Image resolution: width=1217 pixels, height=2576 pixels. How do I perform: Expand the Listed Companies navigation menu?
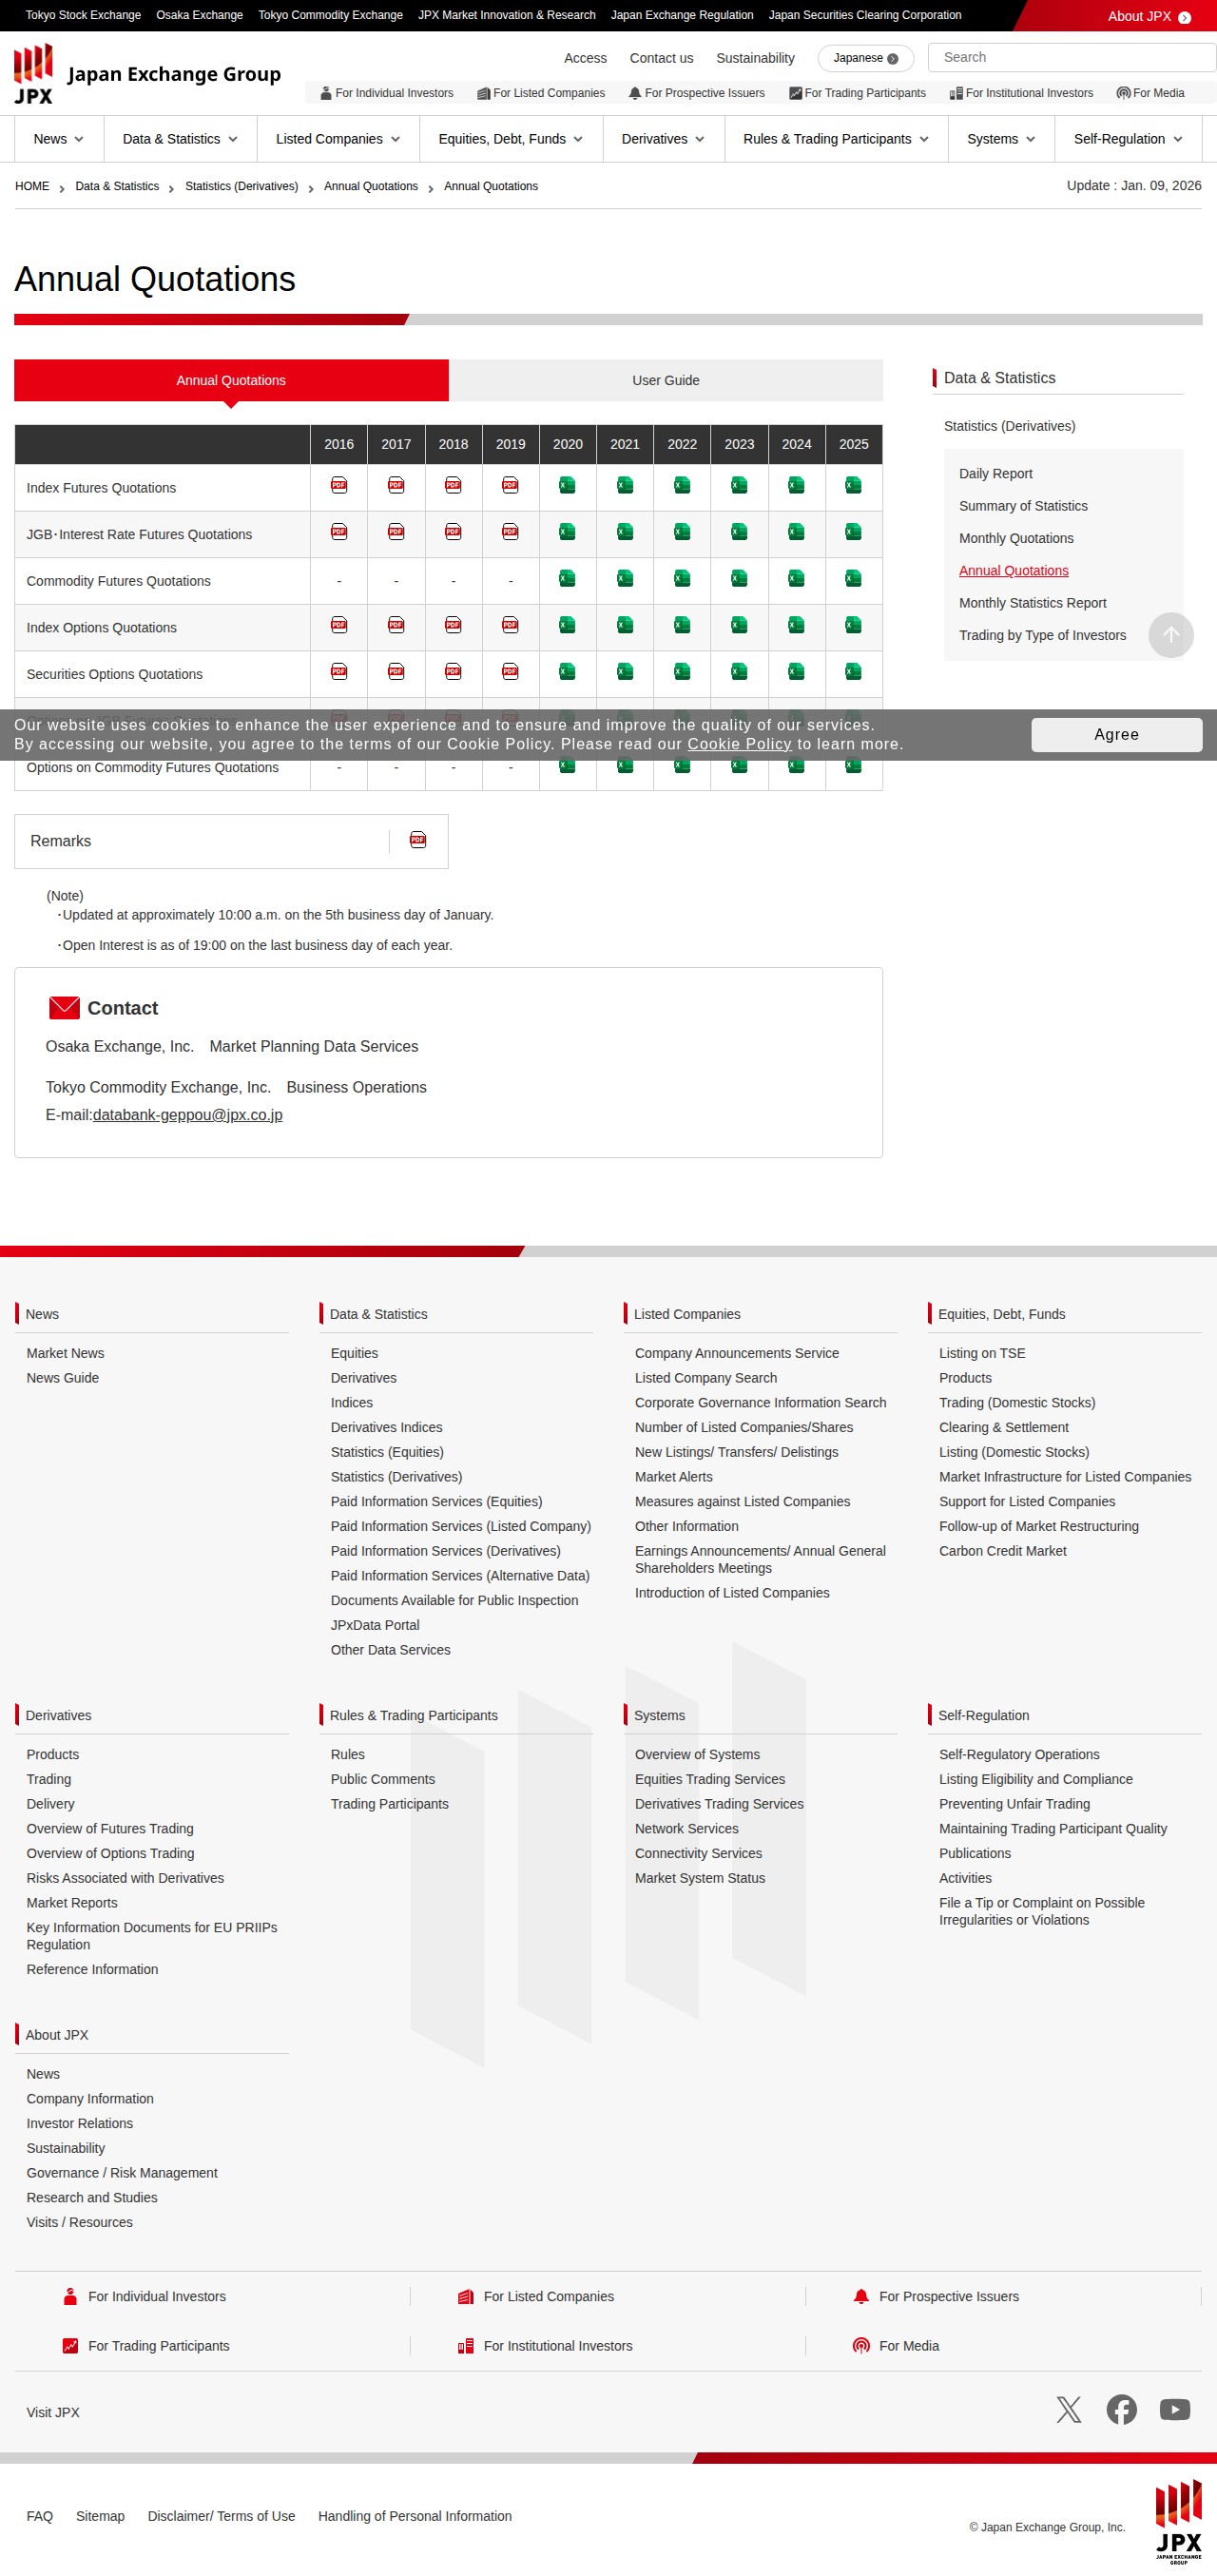(338, 139)
